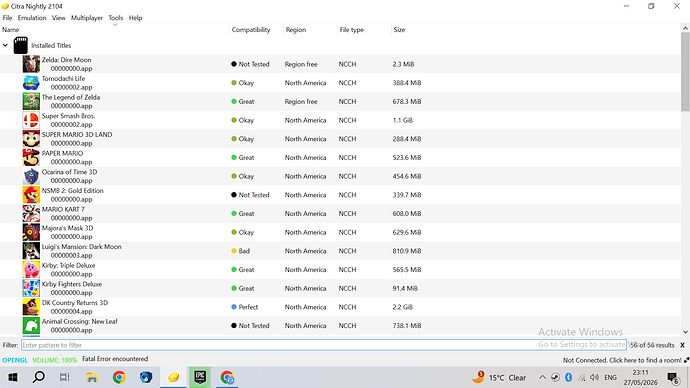
Task: Select the PAPER MARIO game icon
Action: (31, 157)
